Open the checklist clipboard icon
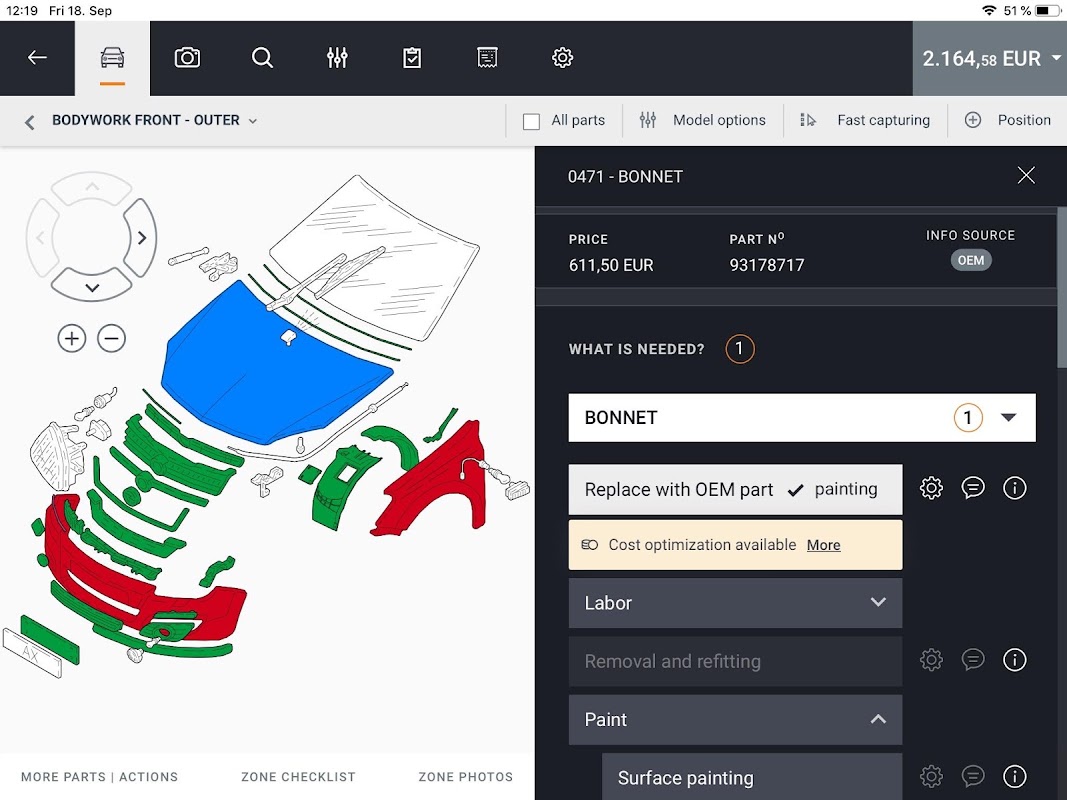 412,58
